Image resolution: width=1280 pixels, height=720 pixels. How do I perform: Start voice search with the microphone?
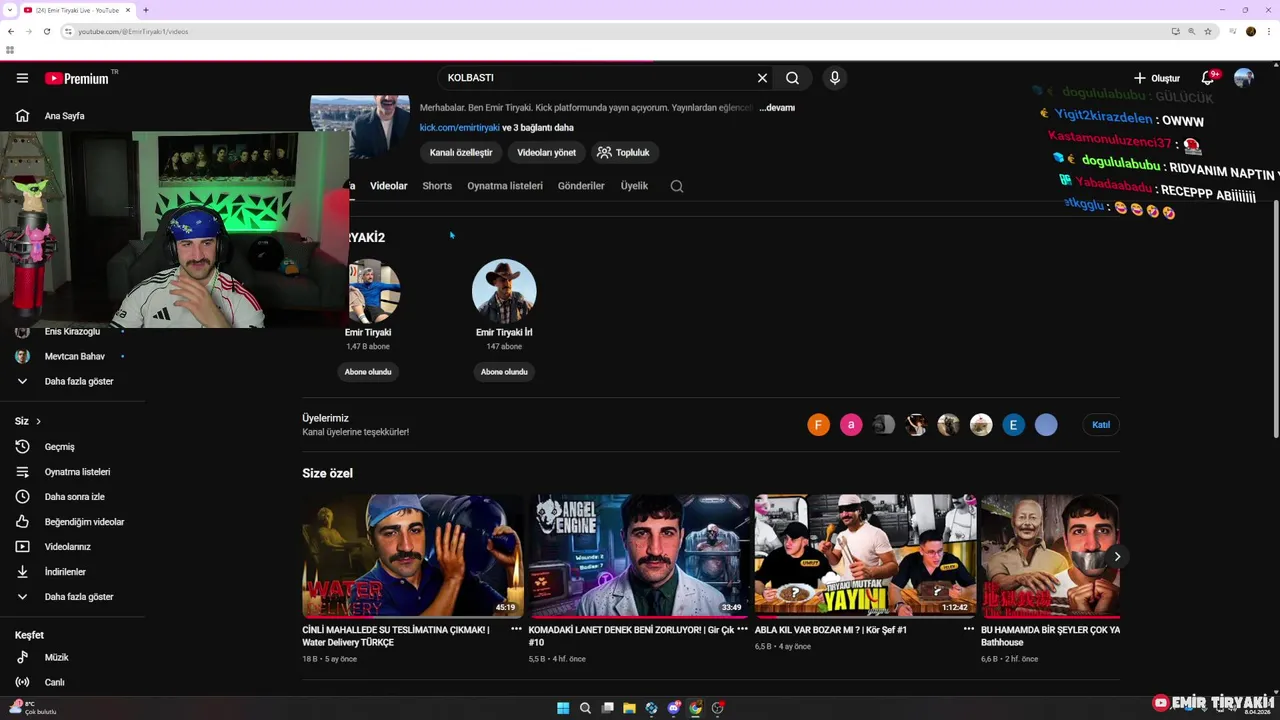835,78
